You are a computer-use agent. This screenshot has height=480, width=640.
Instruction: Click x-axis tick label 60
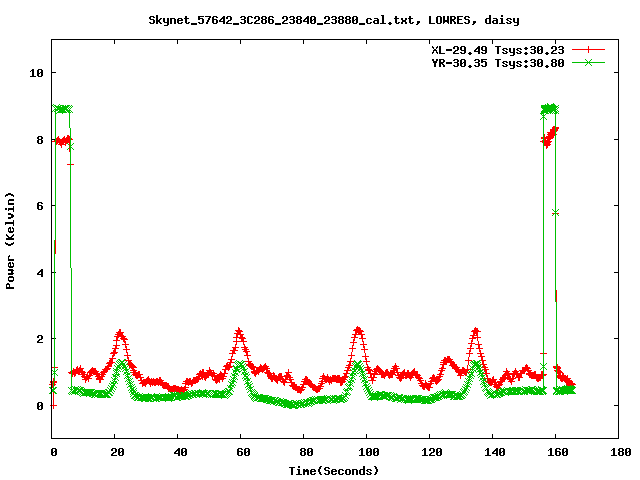coord(243,452)
